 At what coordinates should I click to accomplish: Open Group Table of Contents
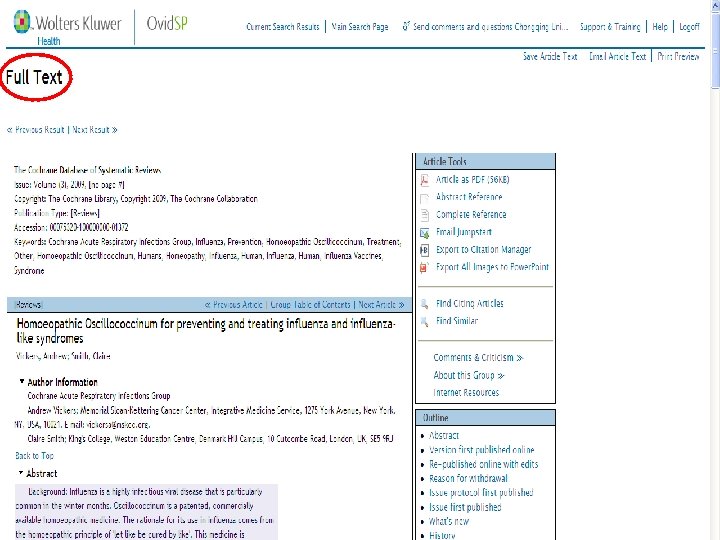click(x=310, y=305)
